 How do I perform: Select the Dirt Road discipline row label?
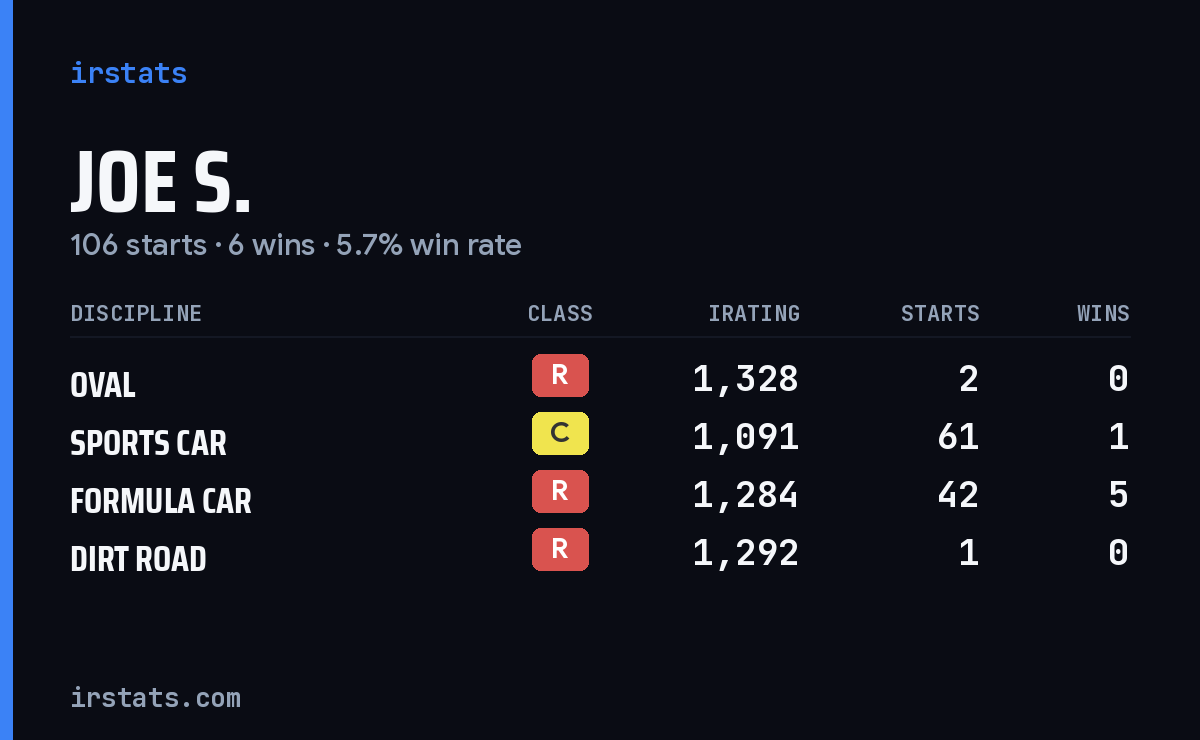click(138, 559)
